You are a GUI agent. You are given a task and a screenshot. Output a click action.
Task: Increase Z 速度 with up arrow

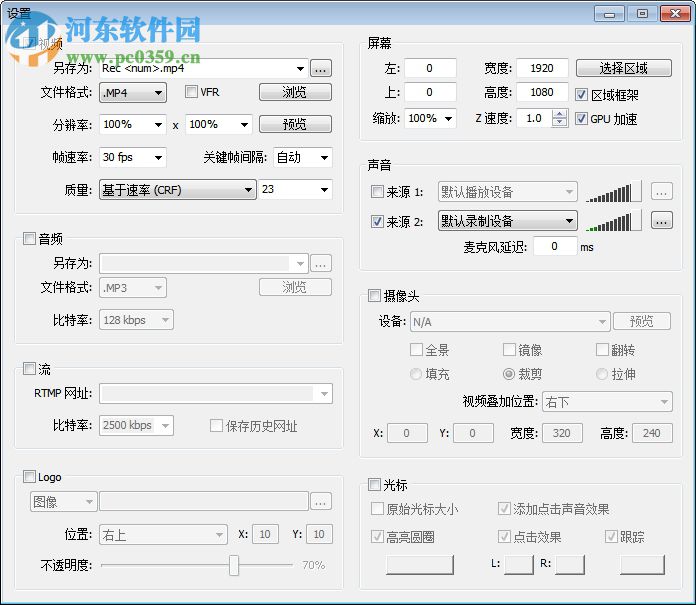(560, 114)
